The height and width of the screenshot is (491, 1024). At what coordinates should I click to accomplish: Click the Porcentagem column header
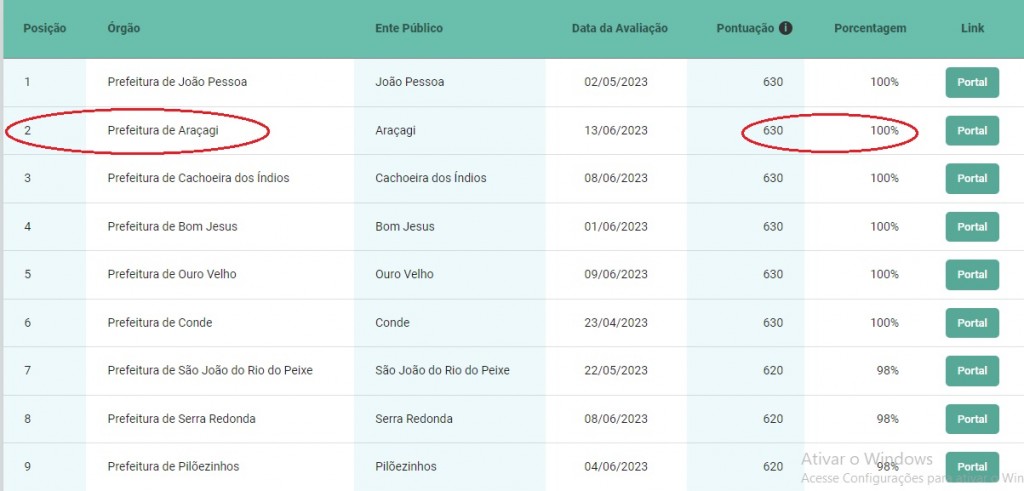pos(870,28)
